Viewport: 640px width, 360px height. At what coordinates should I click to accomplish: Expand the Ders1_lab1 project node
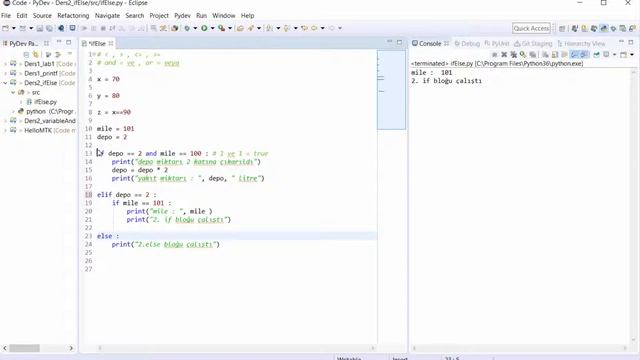tap(5, 64)
